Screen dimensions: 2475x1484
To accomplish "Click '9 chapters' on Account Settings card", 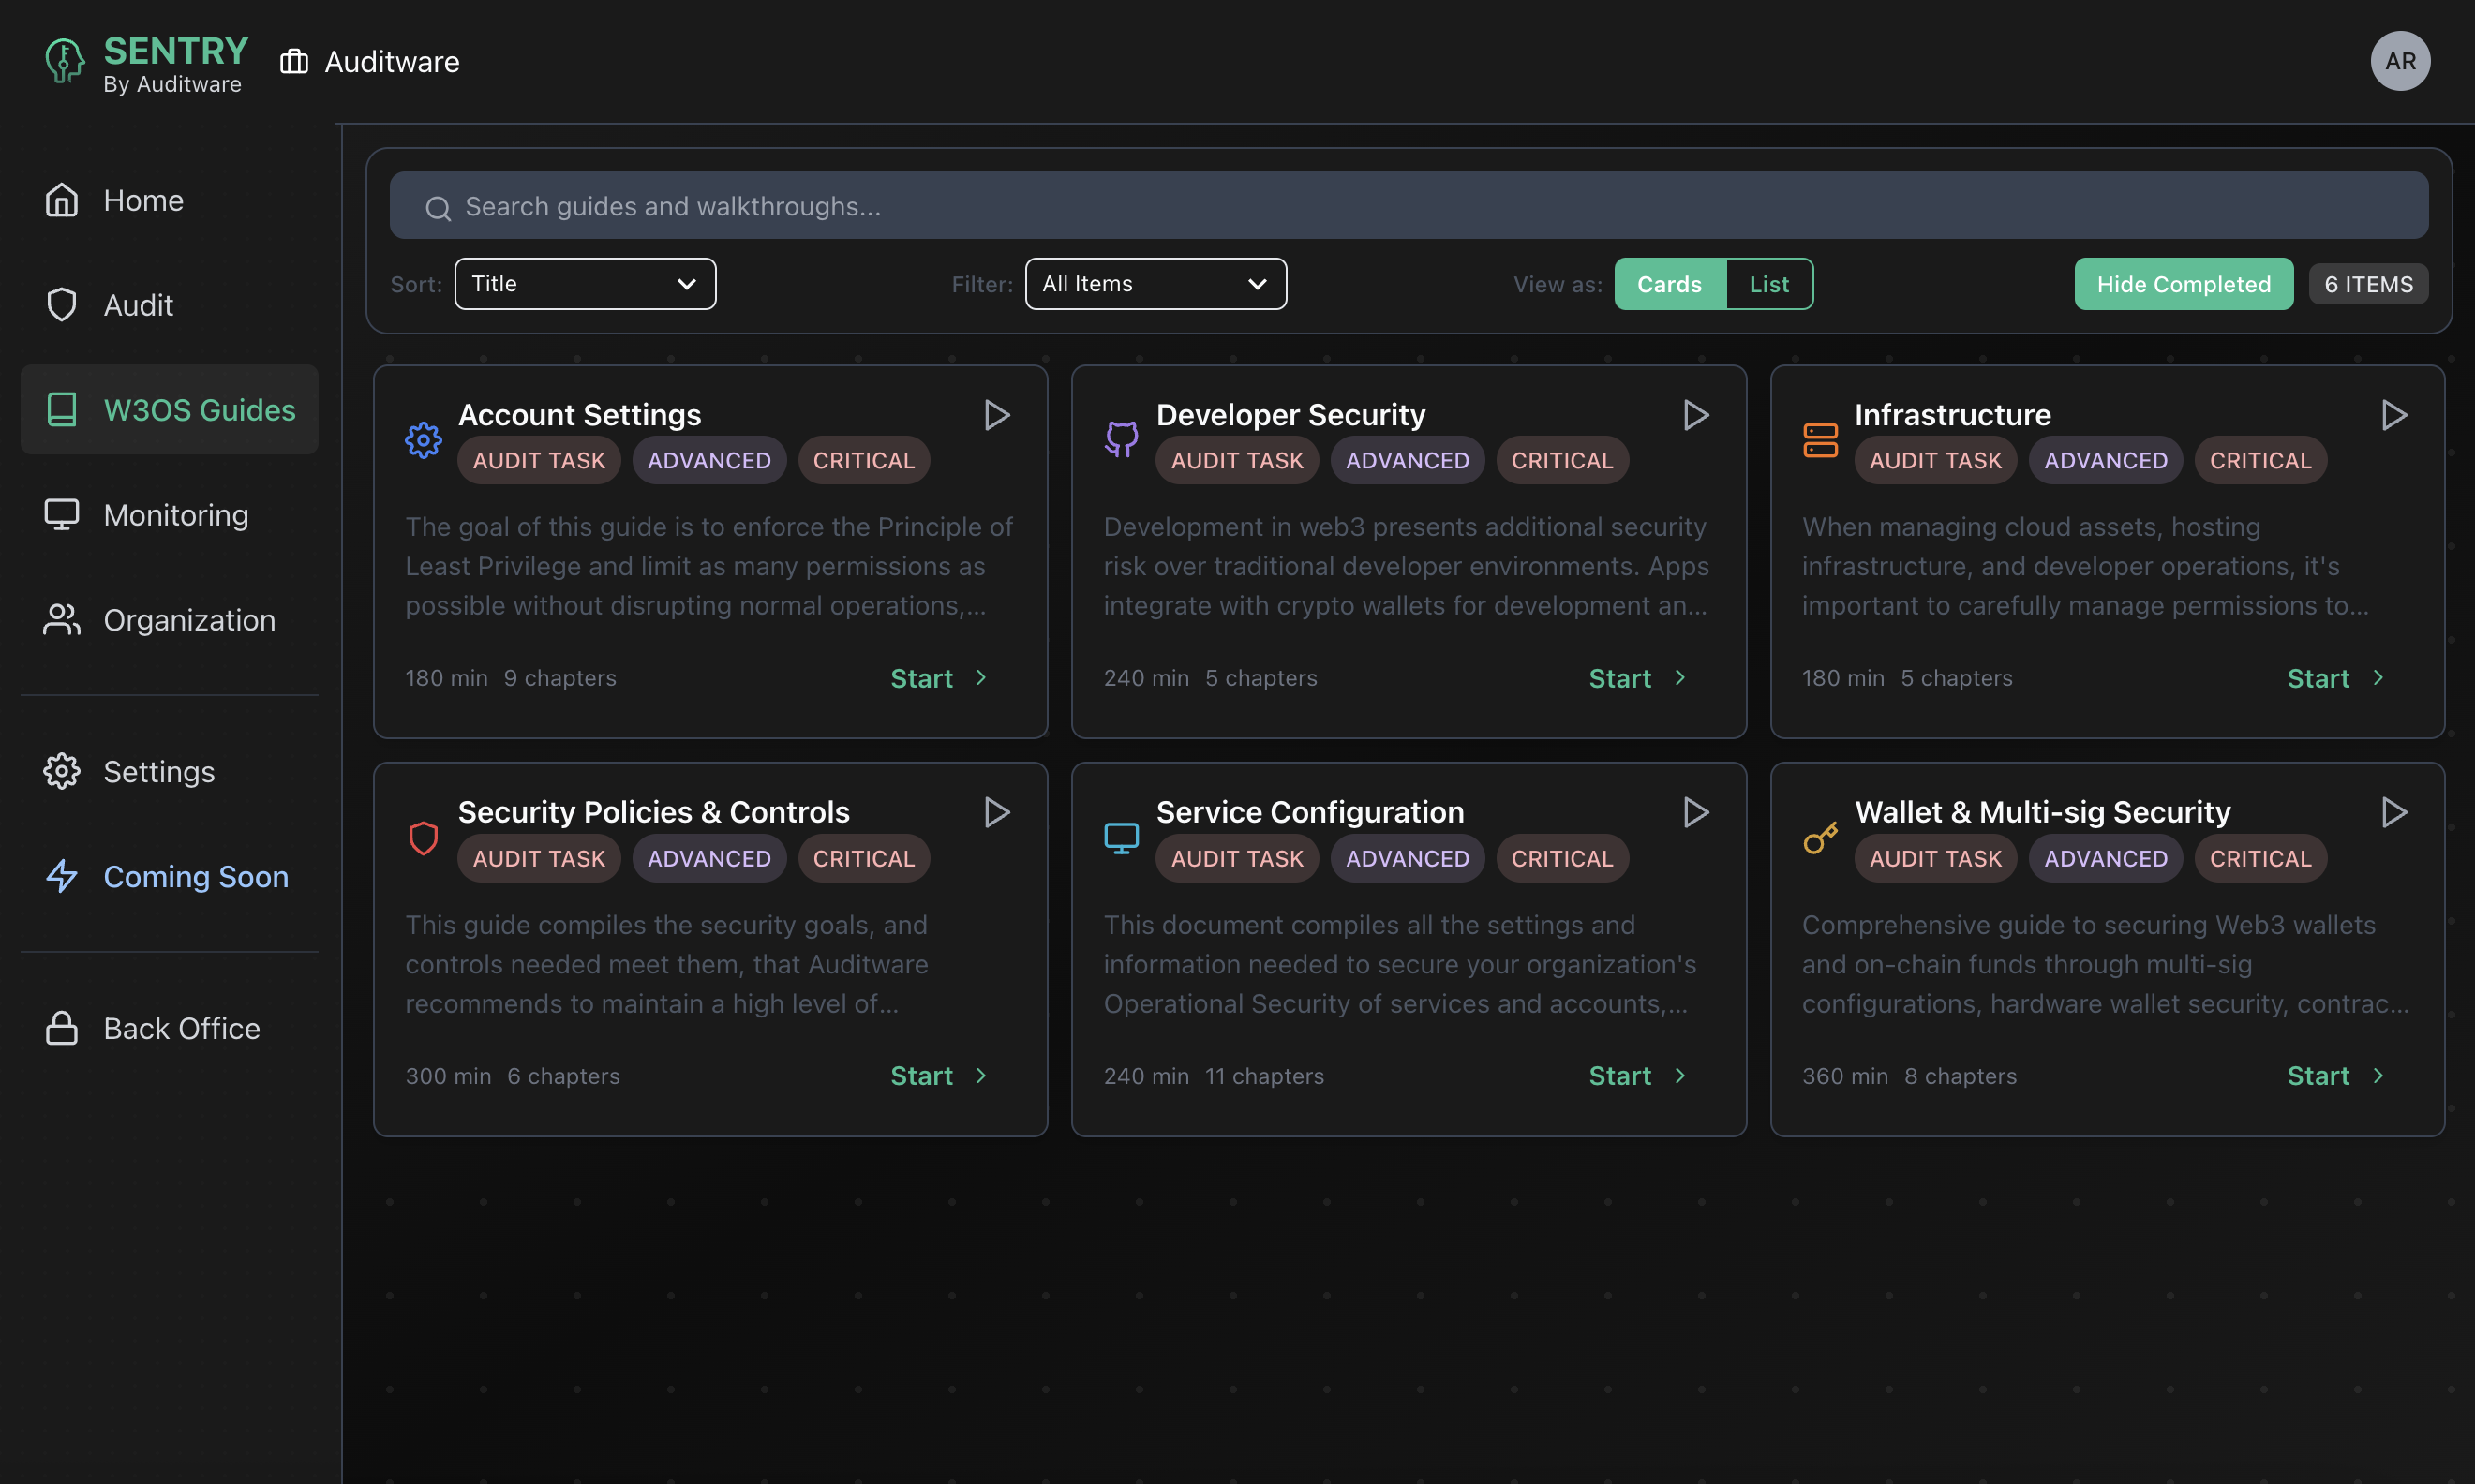I will tap(560, 678).
